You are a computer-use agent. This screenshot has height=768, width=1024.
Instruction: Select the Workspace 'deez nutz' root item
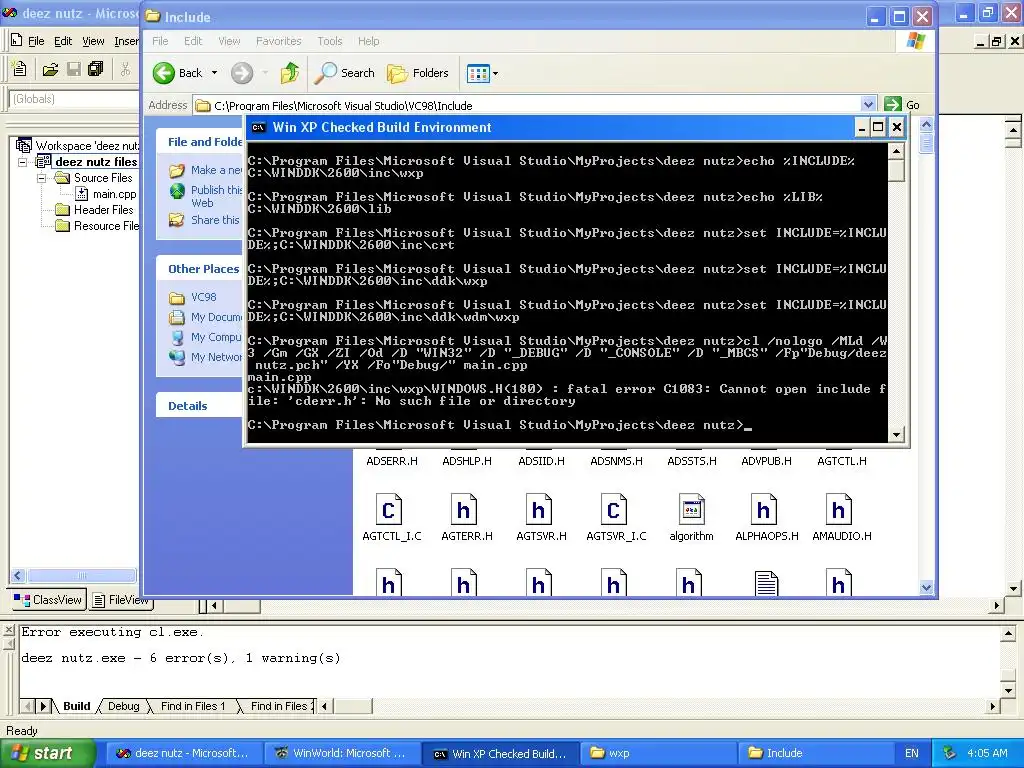tap(87, 146)
